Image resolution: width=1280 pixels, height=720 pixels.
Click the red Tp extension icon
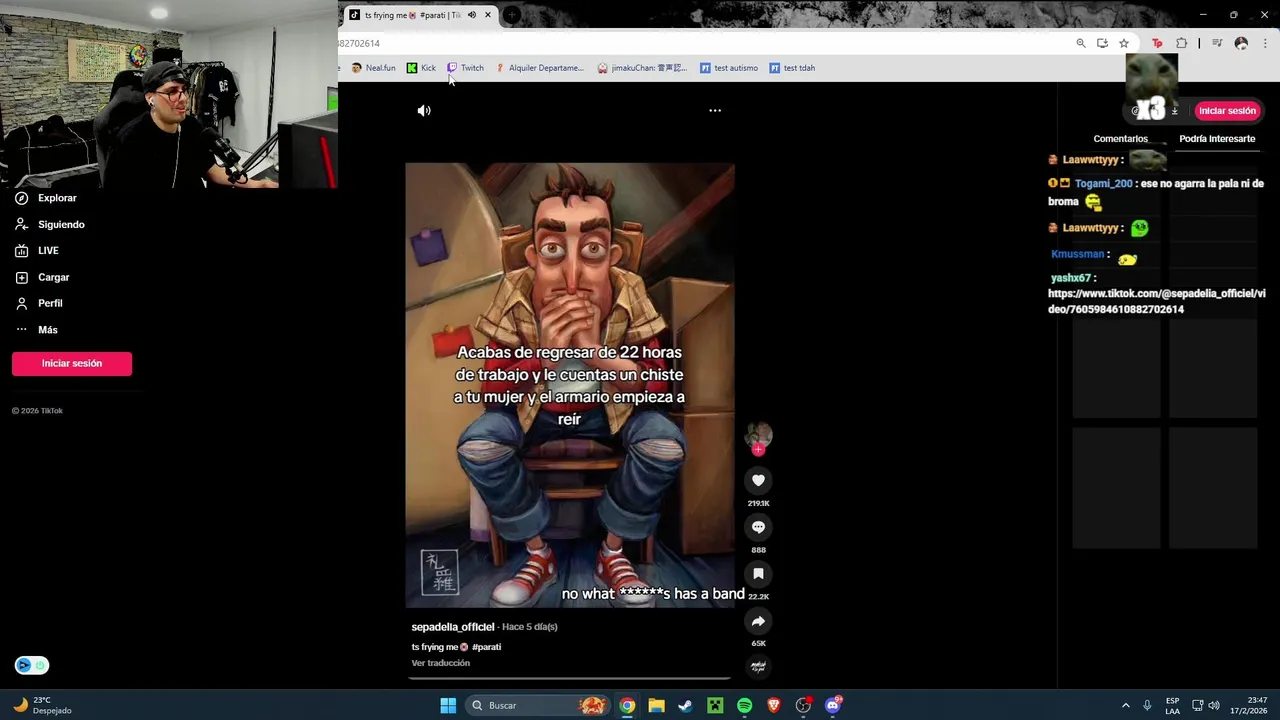tap(1157, 43)
